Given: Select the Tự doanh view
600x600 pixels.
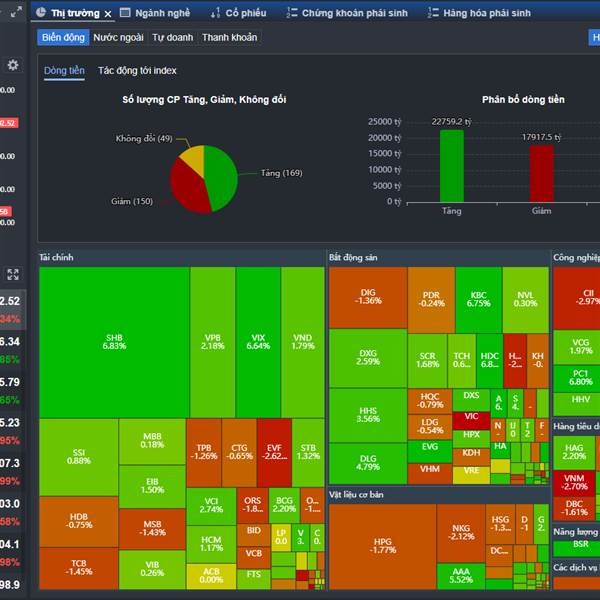Looking at the screenshot, I should point(173,38).
